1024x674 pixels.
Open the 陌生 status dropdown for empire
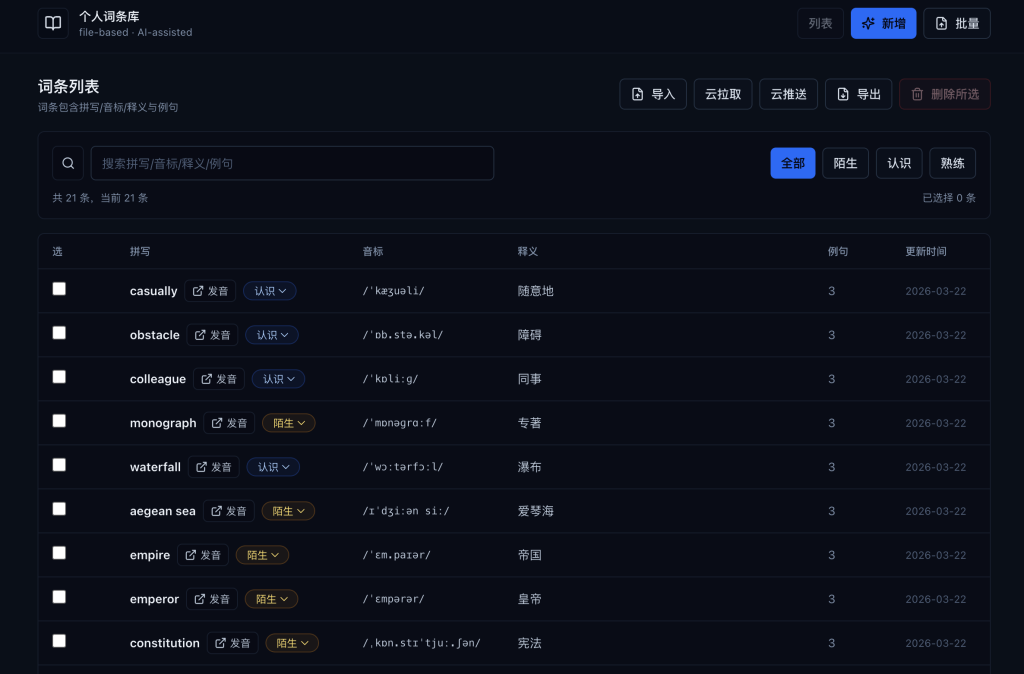[262, 555]
